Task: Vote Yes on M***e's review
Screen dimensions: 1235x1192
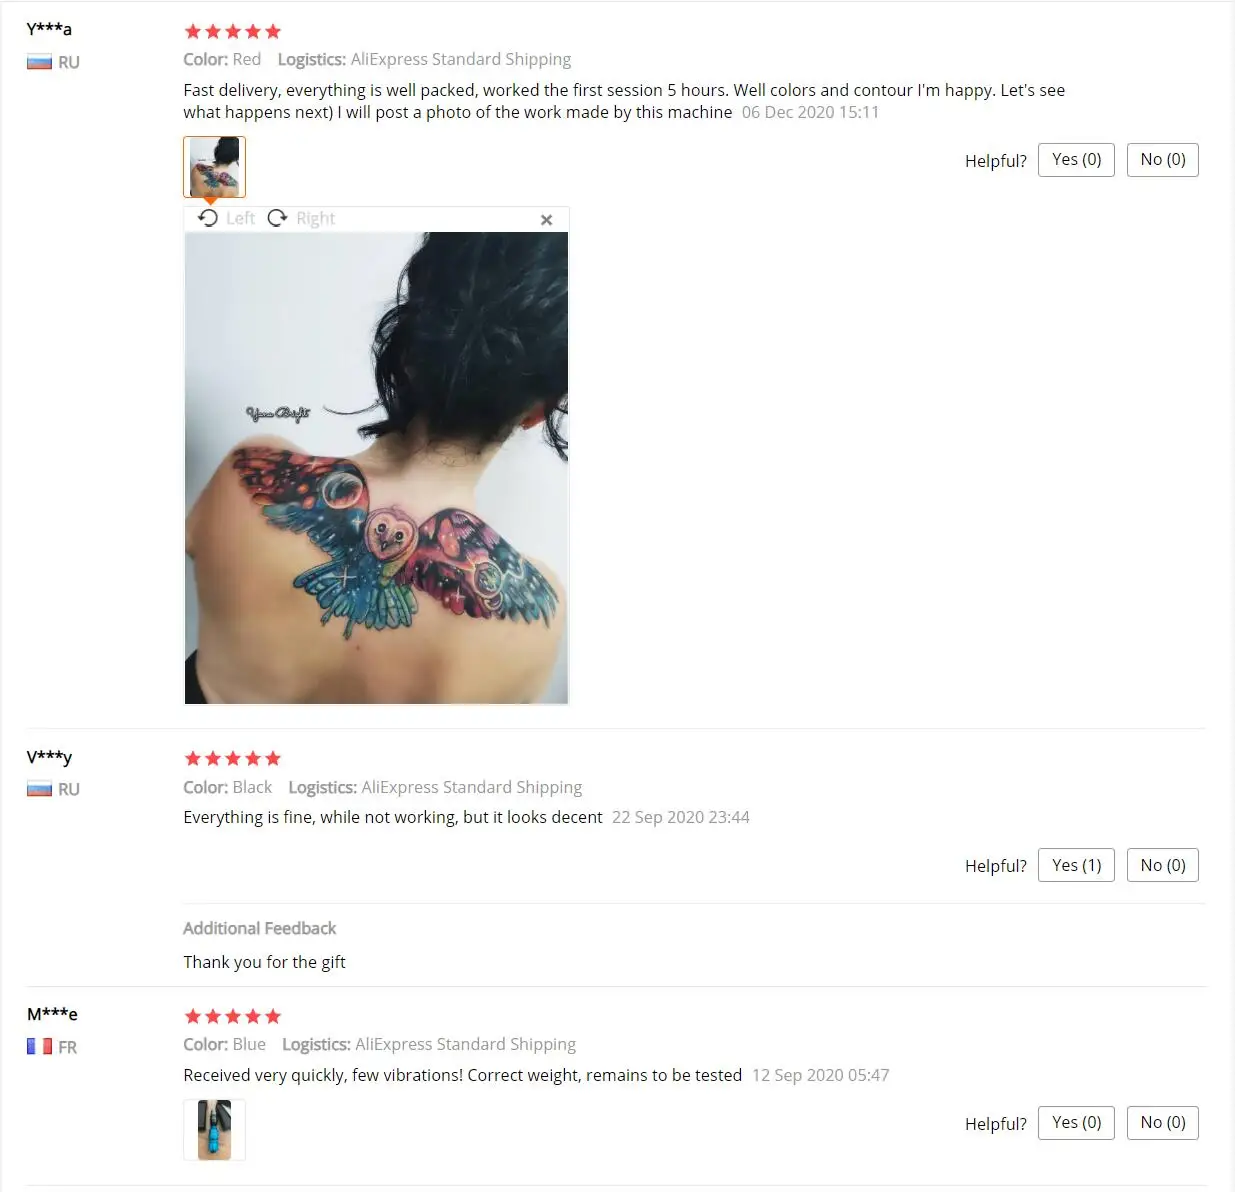Action: [x=1076, y=1123]
